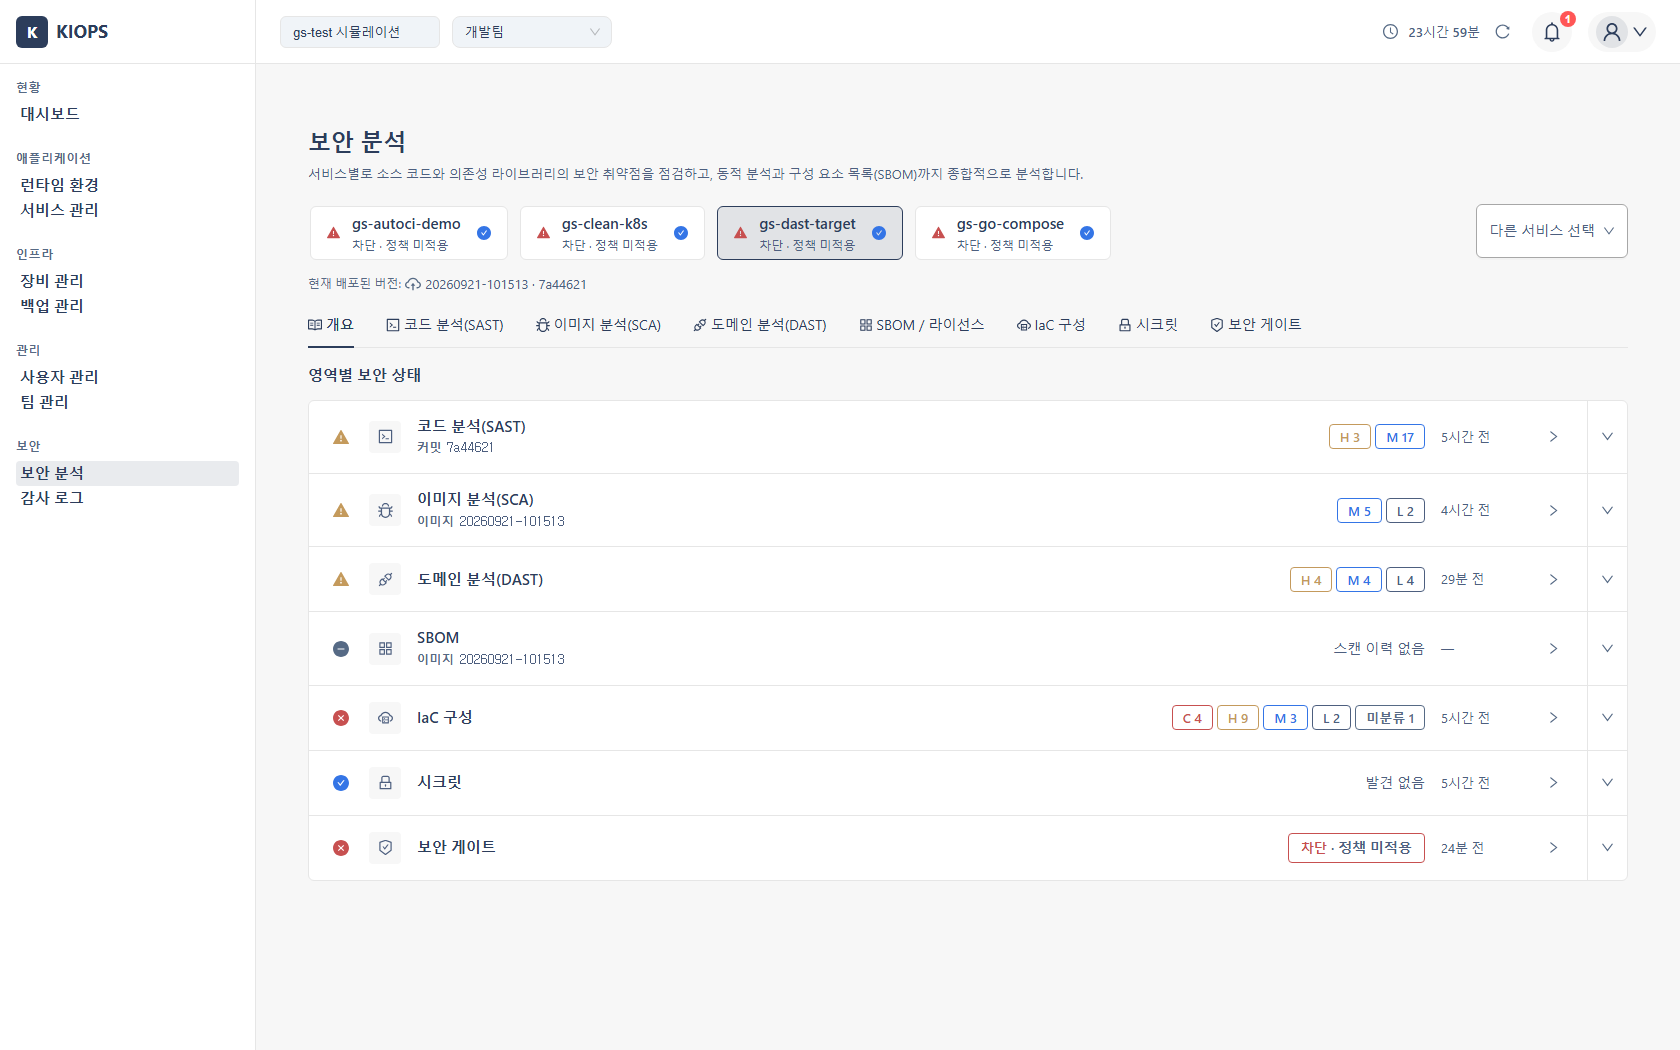Click the warning triangle on the SAST row
This screenshot has width=1680, height=1050.
[341, 437]
